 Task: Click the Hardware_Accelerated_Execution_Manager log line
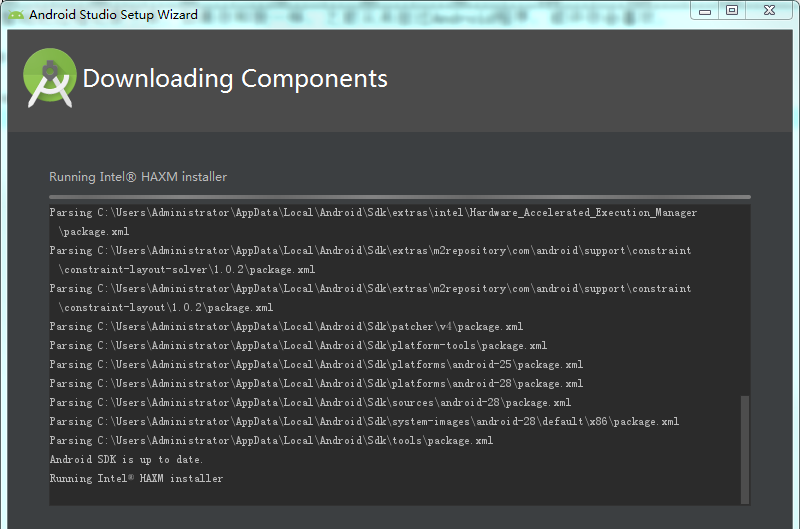point(373,213)
